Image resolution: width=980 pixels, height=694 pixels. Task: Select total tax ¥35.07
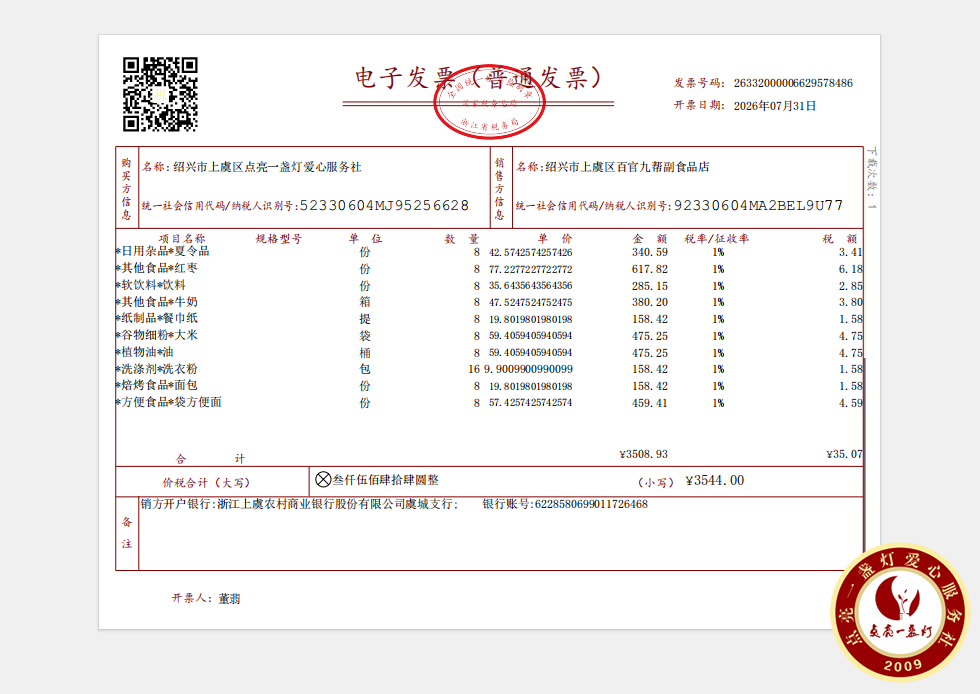[x=844, y=454]
